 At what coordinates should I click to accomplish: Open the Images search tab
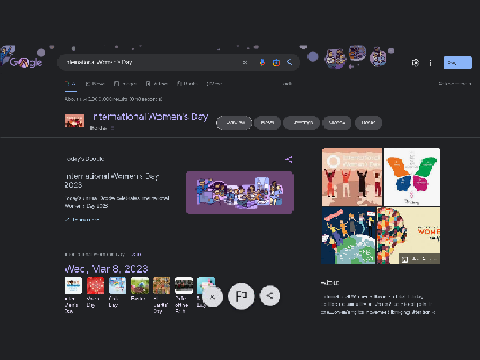coord(125,84)
